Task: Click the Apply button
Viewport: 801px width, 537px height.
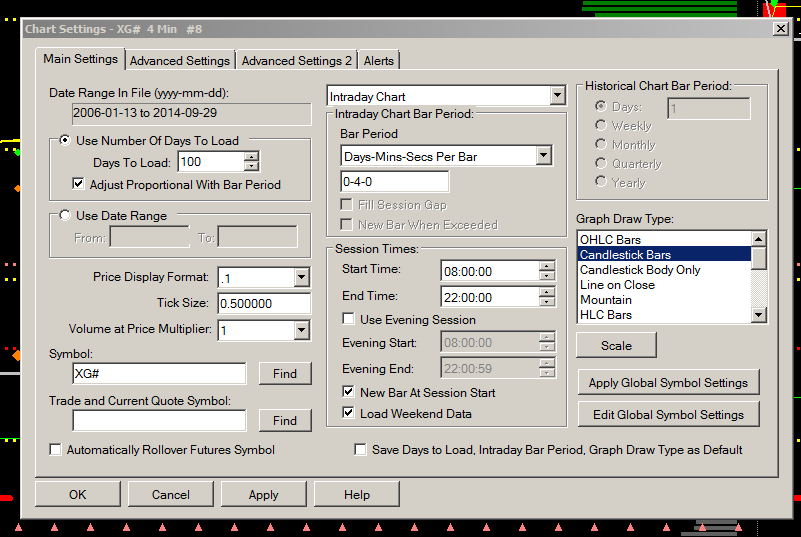Action: [x=264, y=494]
